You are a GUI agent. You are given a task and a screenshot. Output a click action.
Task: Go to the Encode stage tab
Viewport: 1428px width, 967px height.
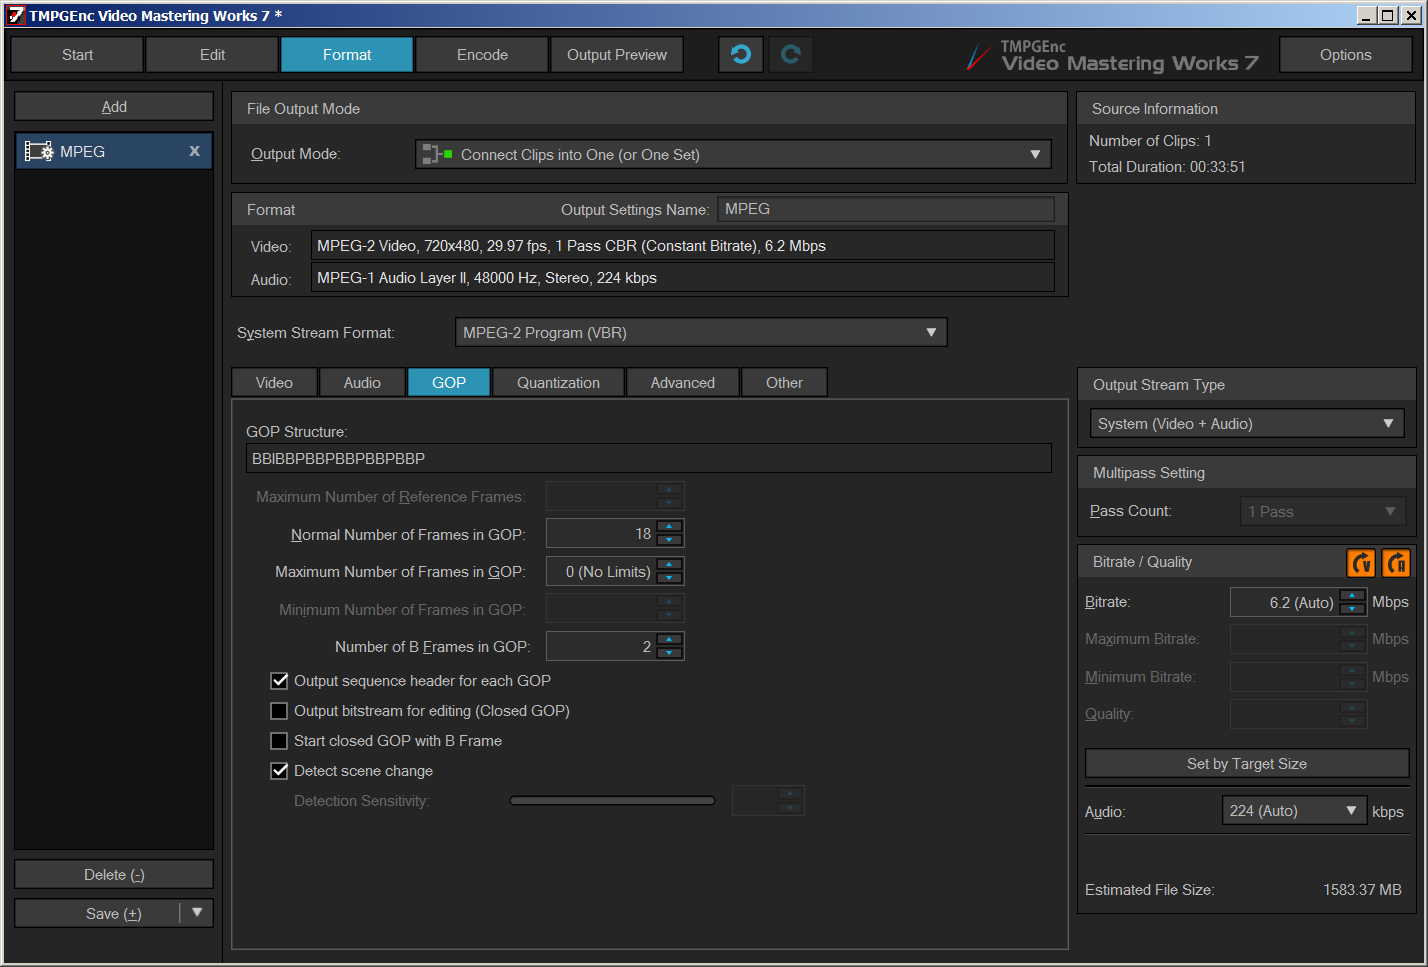coord(482,55)
